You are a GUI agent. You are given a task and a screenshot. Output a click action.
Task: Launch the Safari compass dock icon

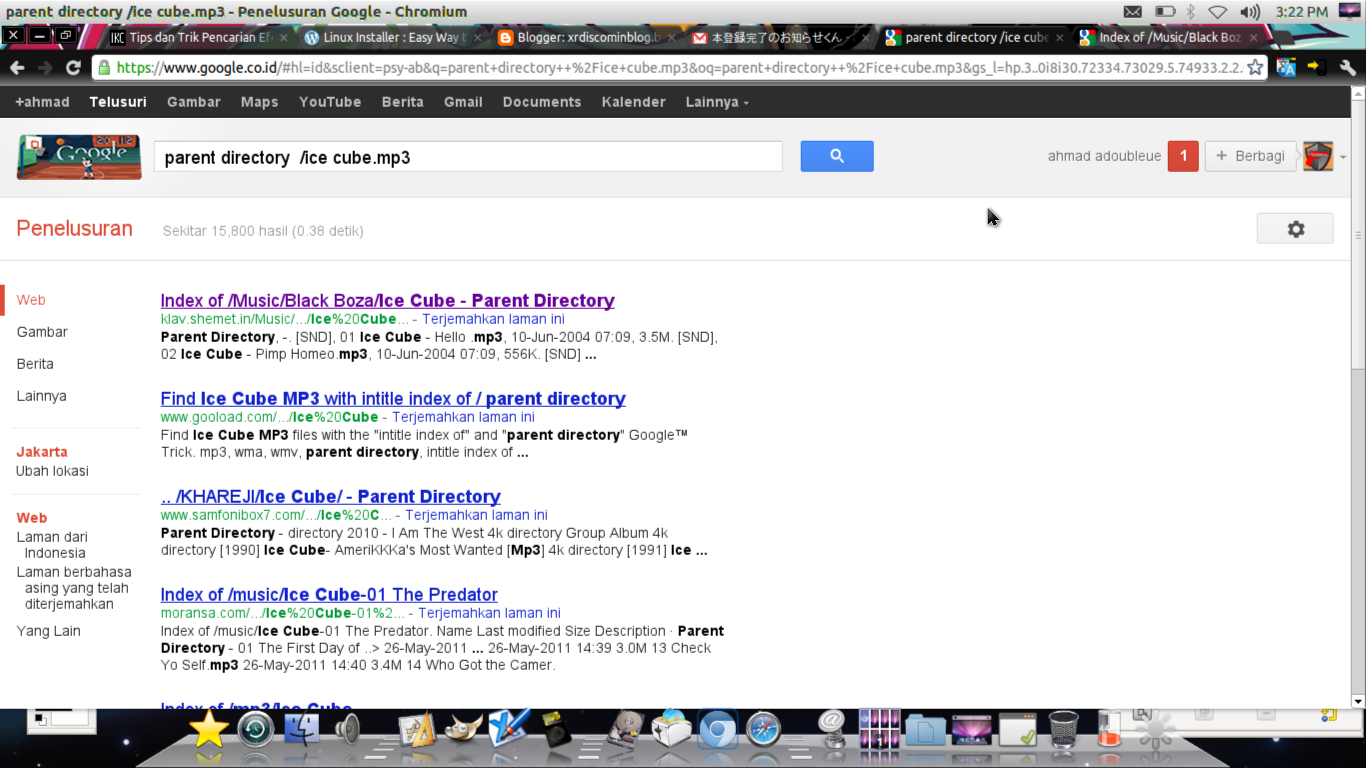coord(763,730)
